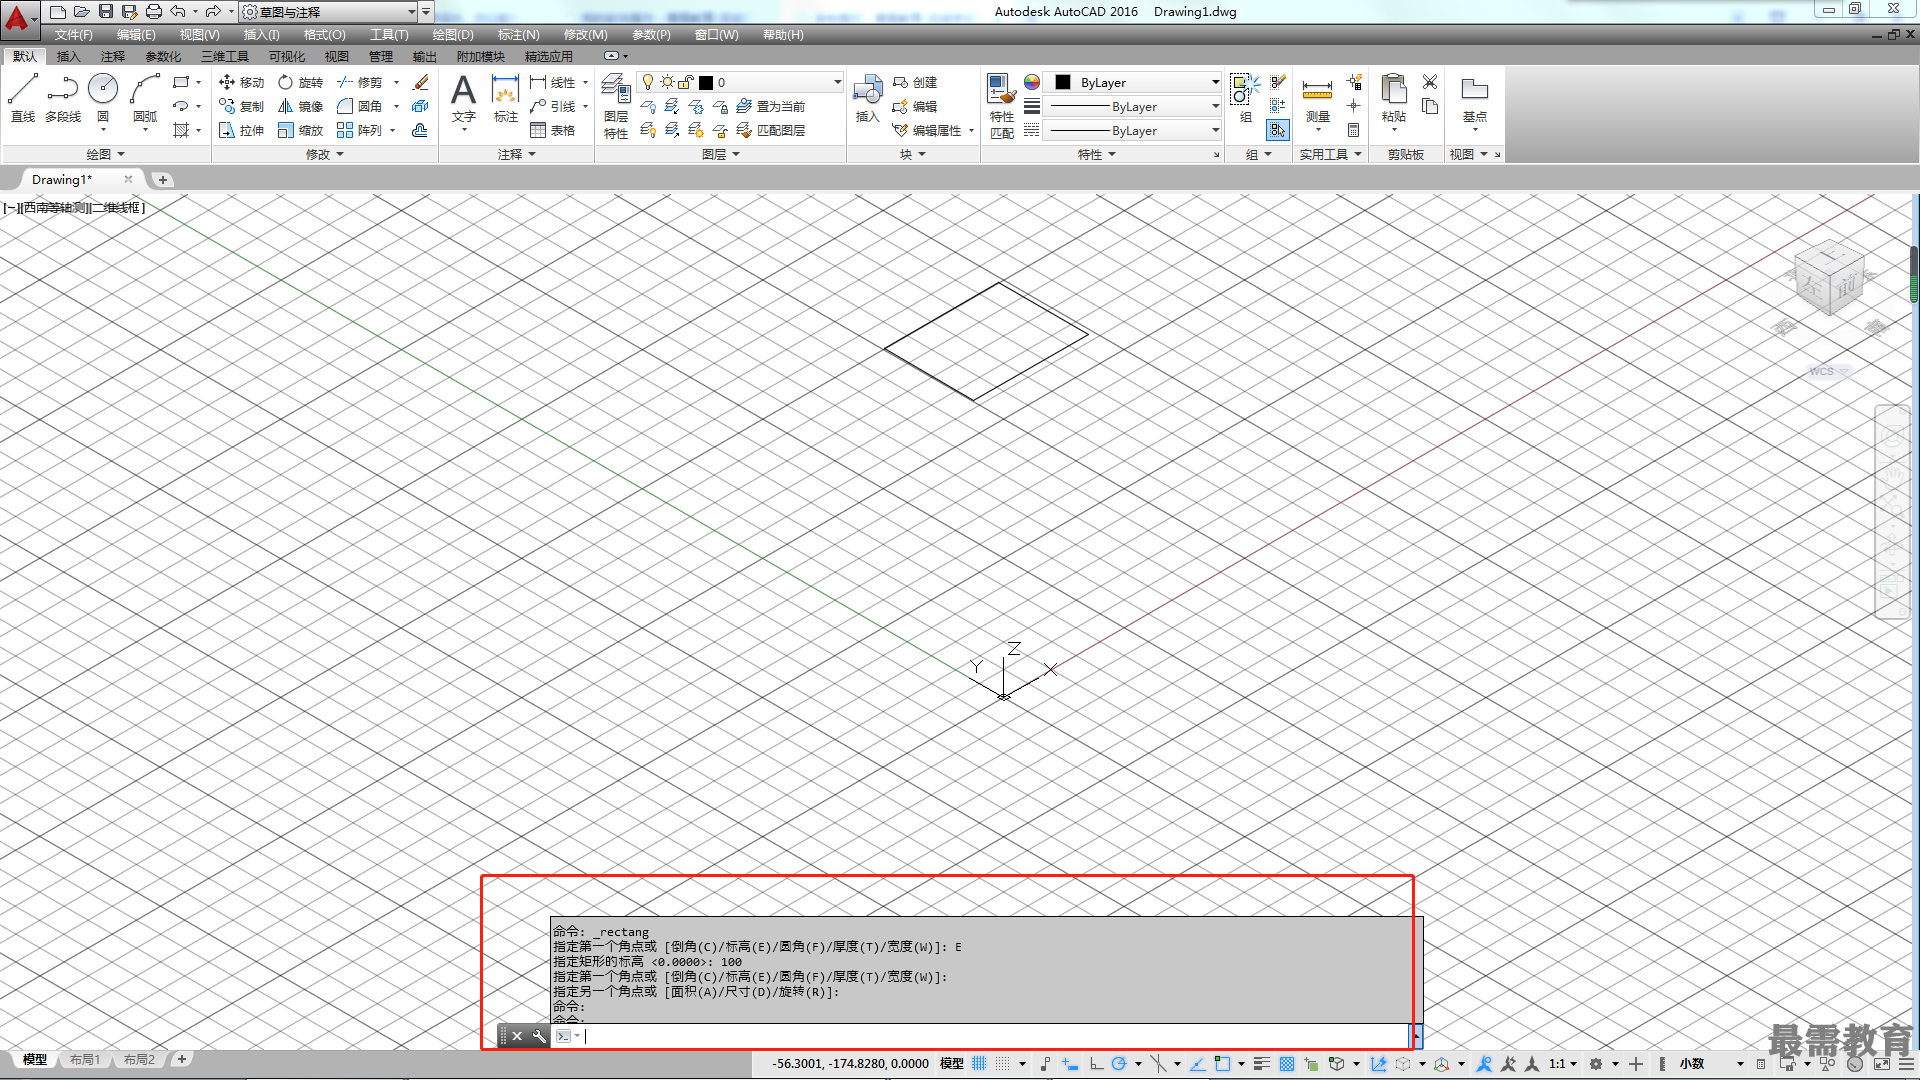1920x1080 pixels.
Task: Click 置为当前 (Make Current) layer button
Action: [x=770, y=106]
